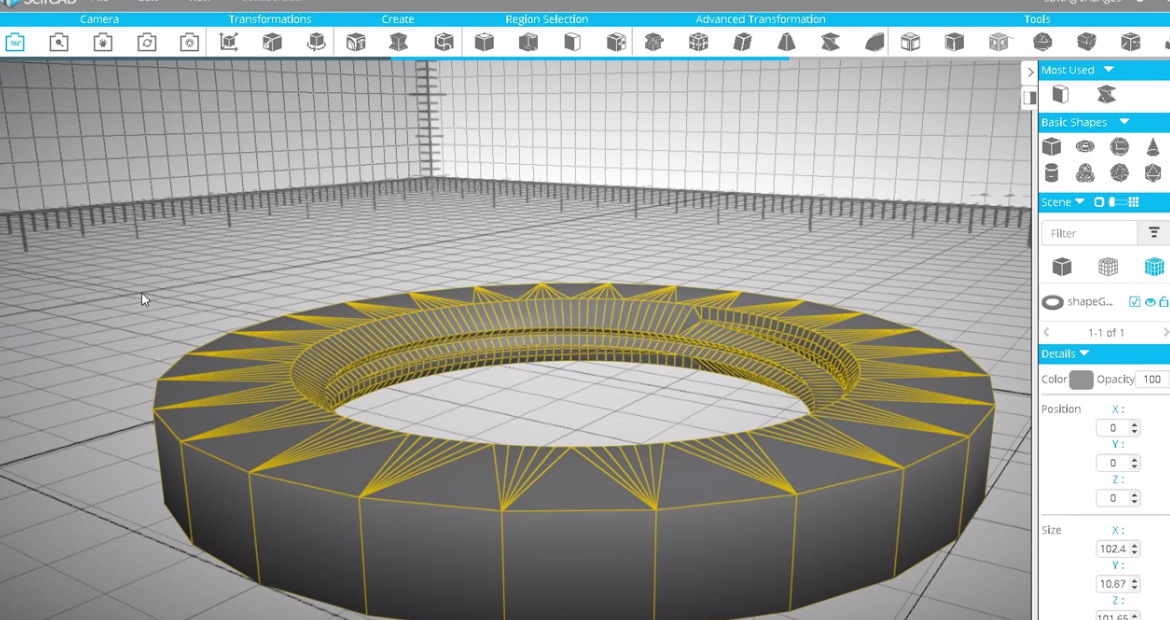Activate the camera rotate arrows tool
The height and width of the screenshot is (620, 1170).
tap(147, 43)
